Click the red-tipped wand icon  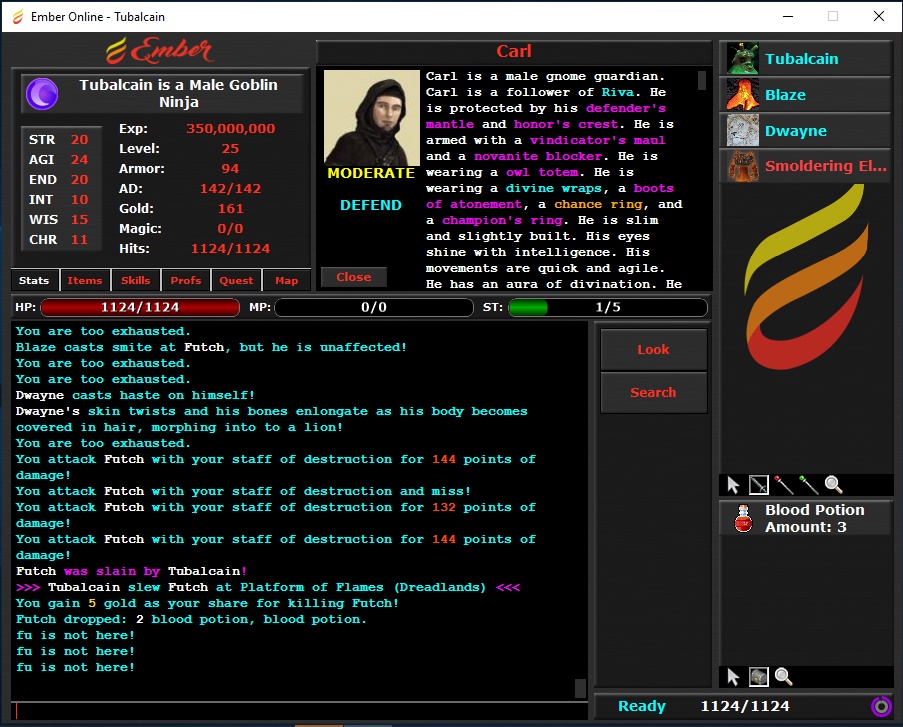pos(784,485)
